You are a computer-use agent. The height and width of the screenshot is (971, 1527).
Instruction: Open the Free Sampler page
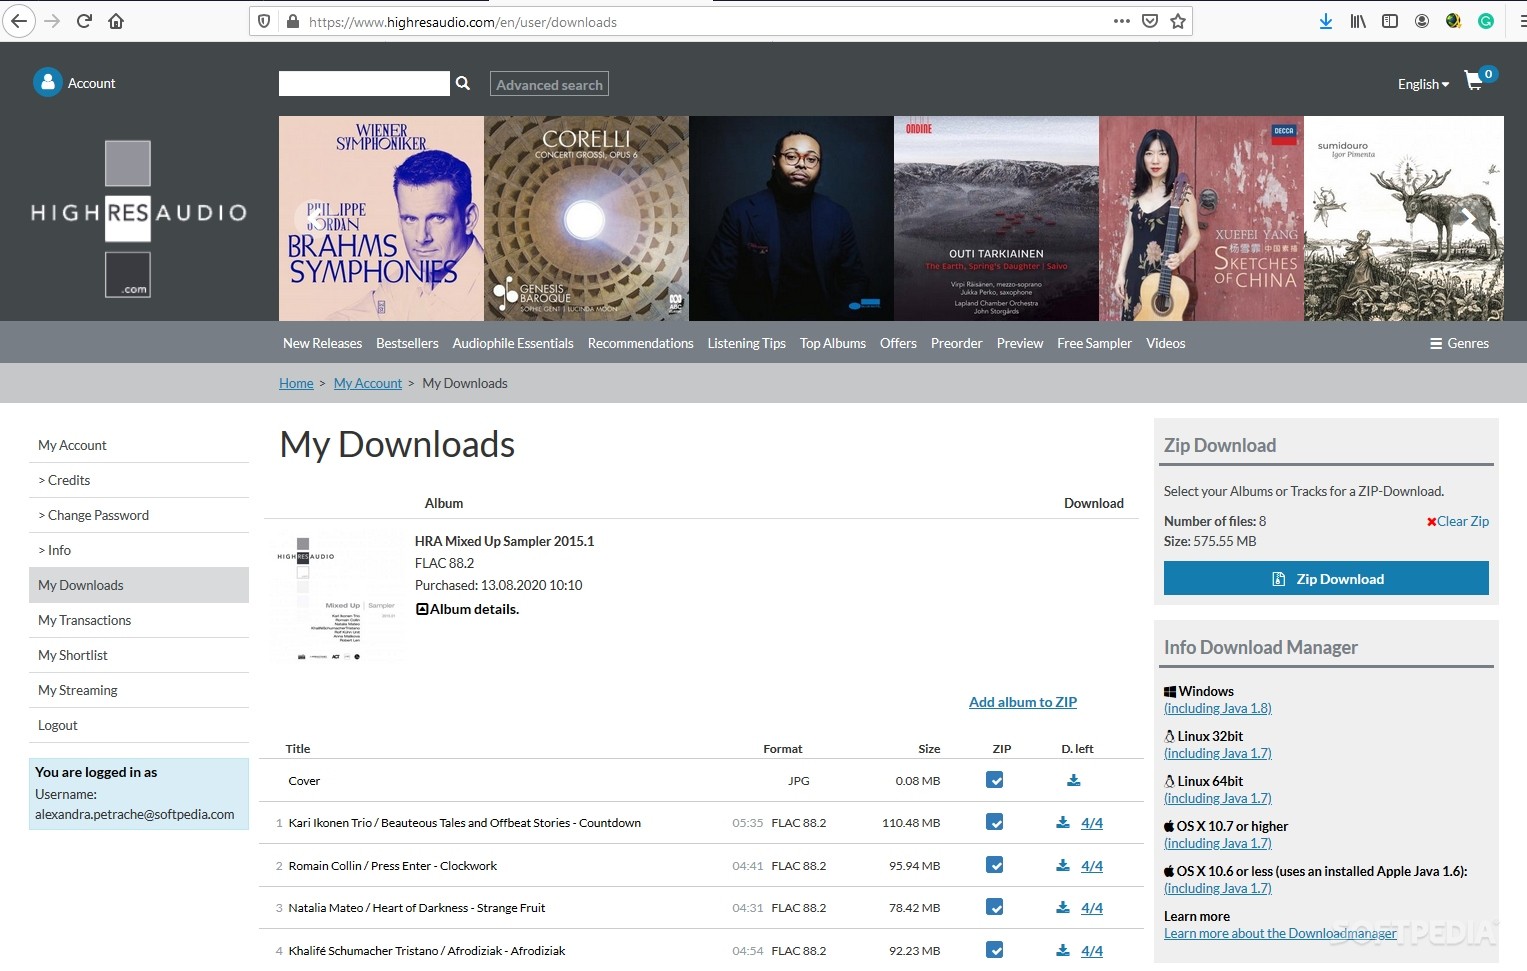(x=1094, y=343)
